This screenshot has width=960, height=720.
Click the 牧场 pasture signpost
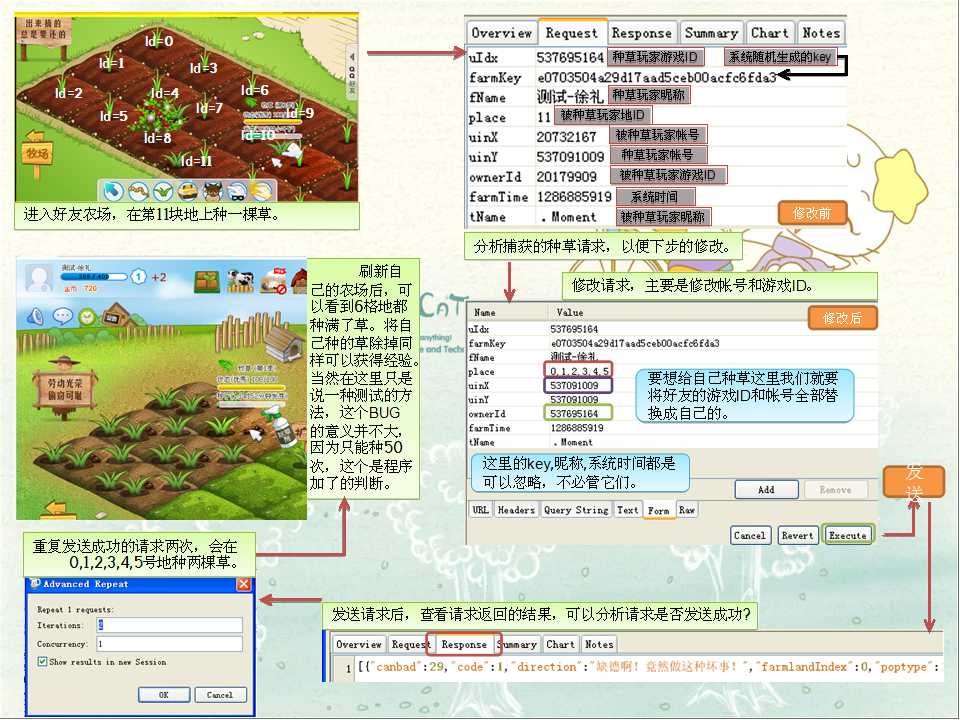pos(36,152)
